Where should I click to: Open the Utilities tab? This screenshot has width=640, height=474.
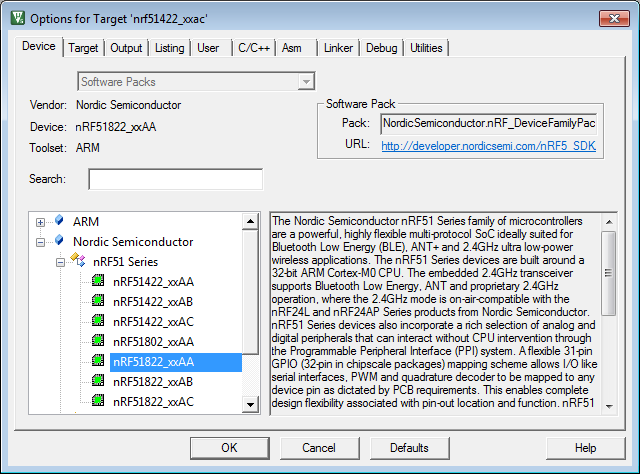pyautogui.click(x=426, y=48)
